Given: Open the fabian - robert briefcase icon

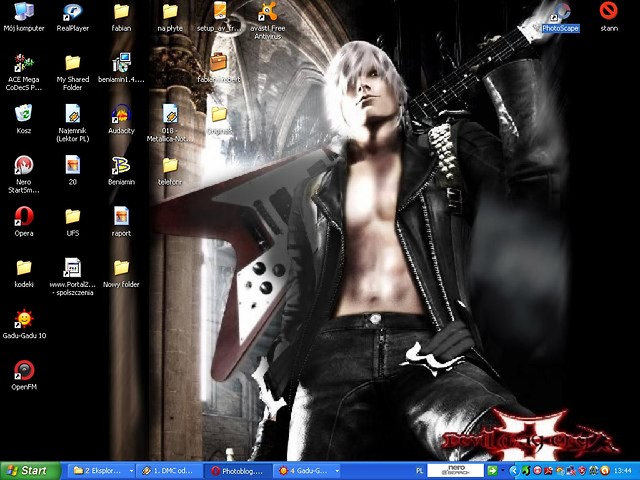Looking at the screenshot, I should tap(219, 68).
